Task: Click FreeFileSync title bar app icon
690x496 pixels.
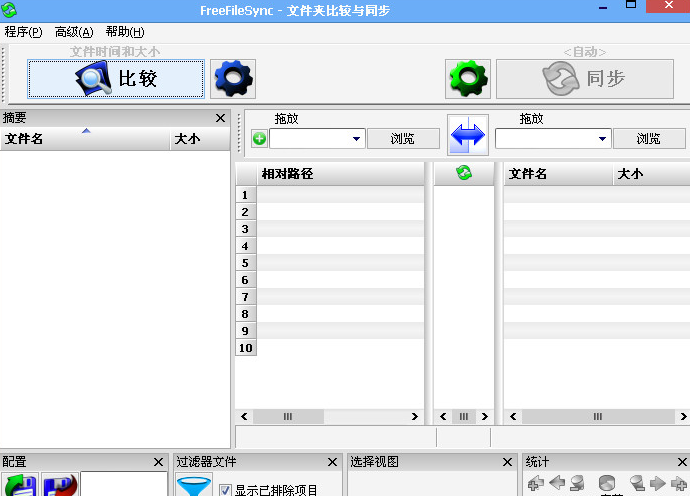Action: pyautogui.click(x=9, y=10)
